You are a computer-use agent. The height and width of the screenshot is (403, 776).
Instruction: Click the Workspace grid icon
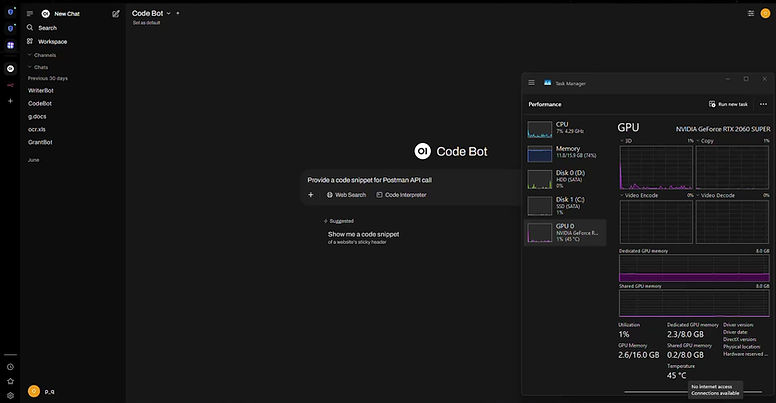[x=30, y=41]
